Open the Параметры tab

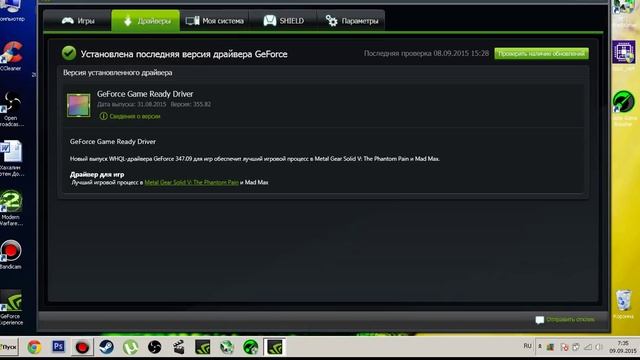point(351,21)
